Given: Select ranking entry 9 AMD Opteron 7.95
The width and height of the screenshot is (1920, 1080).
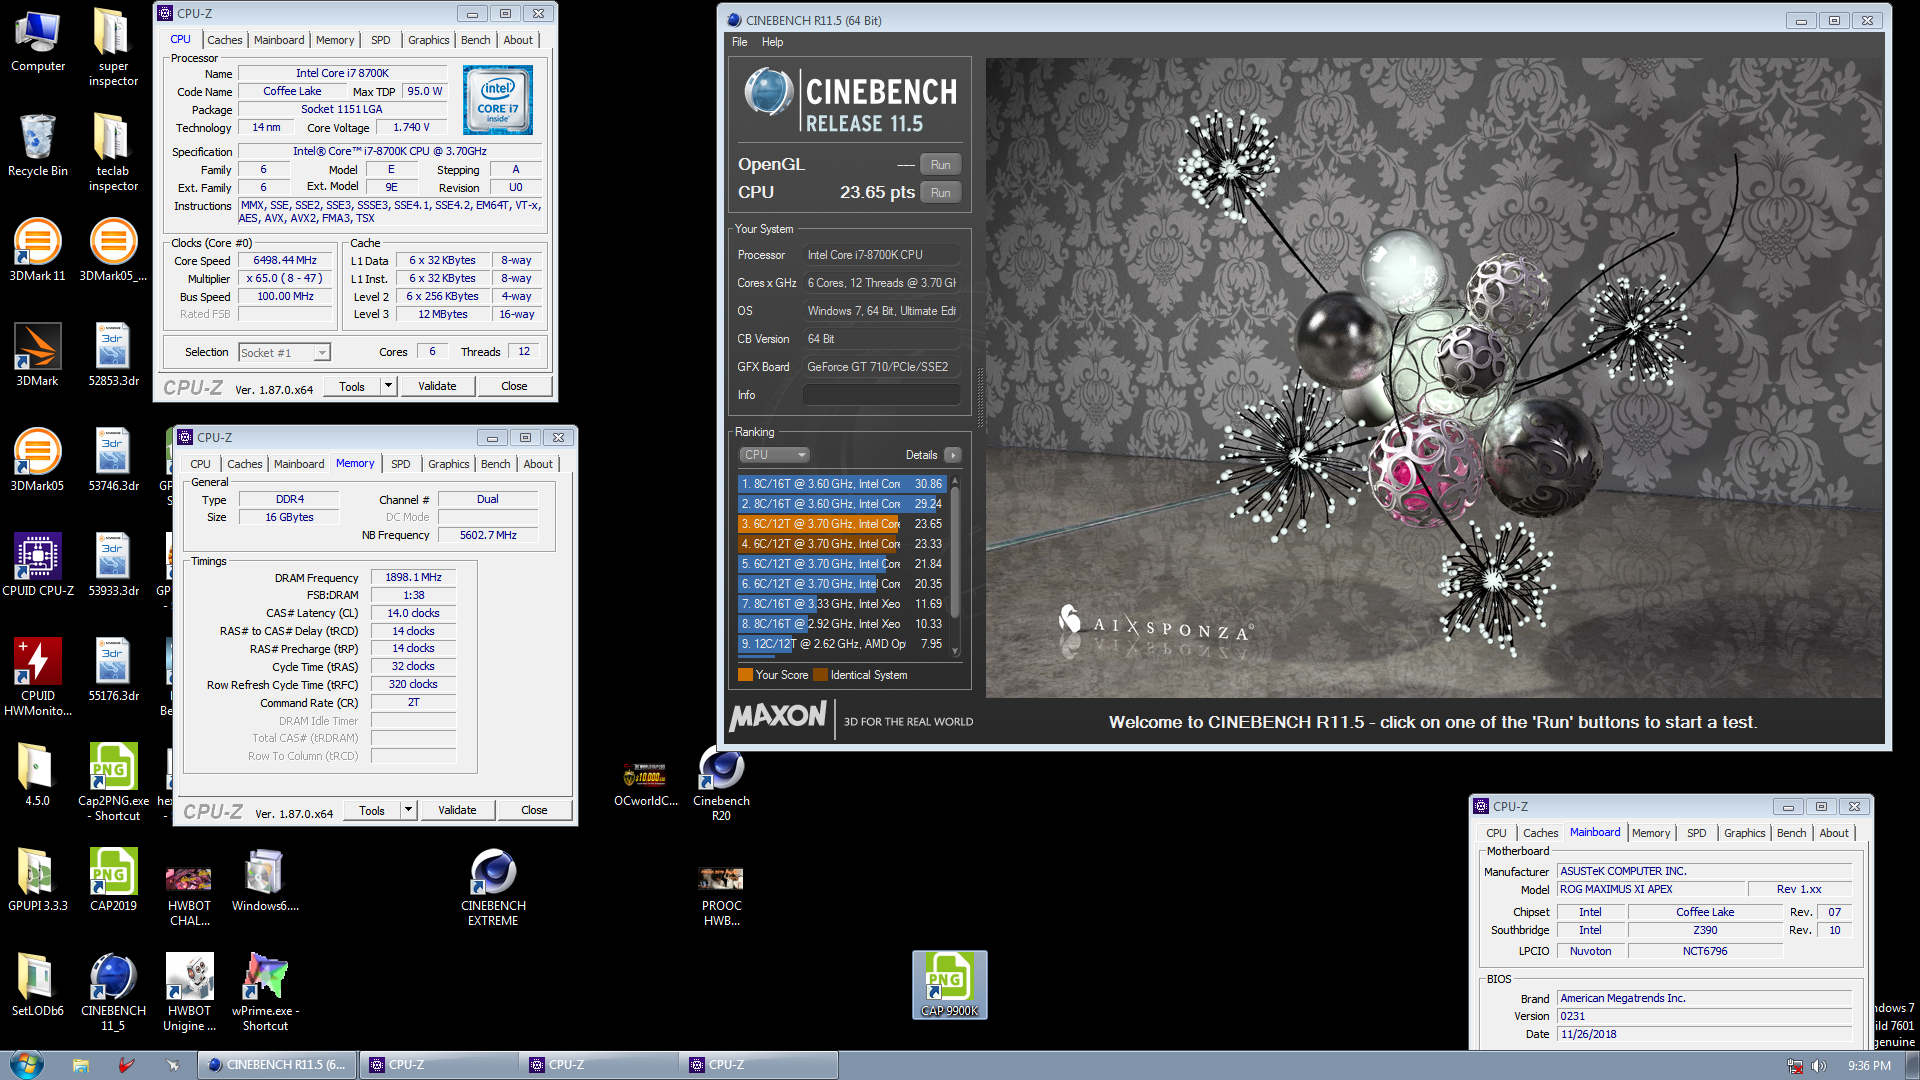Looking at the screenshot, I should [842, 644].
